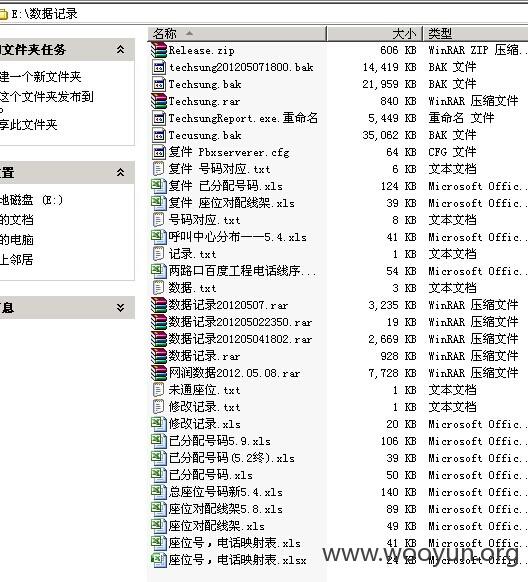This screenshot has height=582, width=528.
Task: Collapse the 其它位置 panel chevron
Action: 120,173
